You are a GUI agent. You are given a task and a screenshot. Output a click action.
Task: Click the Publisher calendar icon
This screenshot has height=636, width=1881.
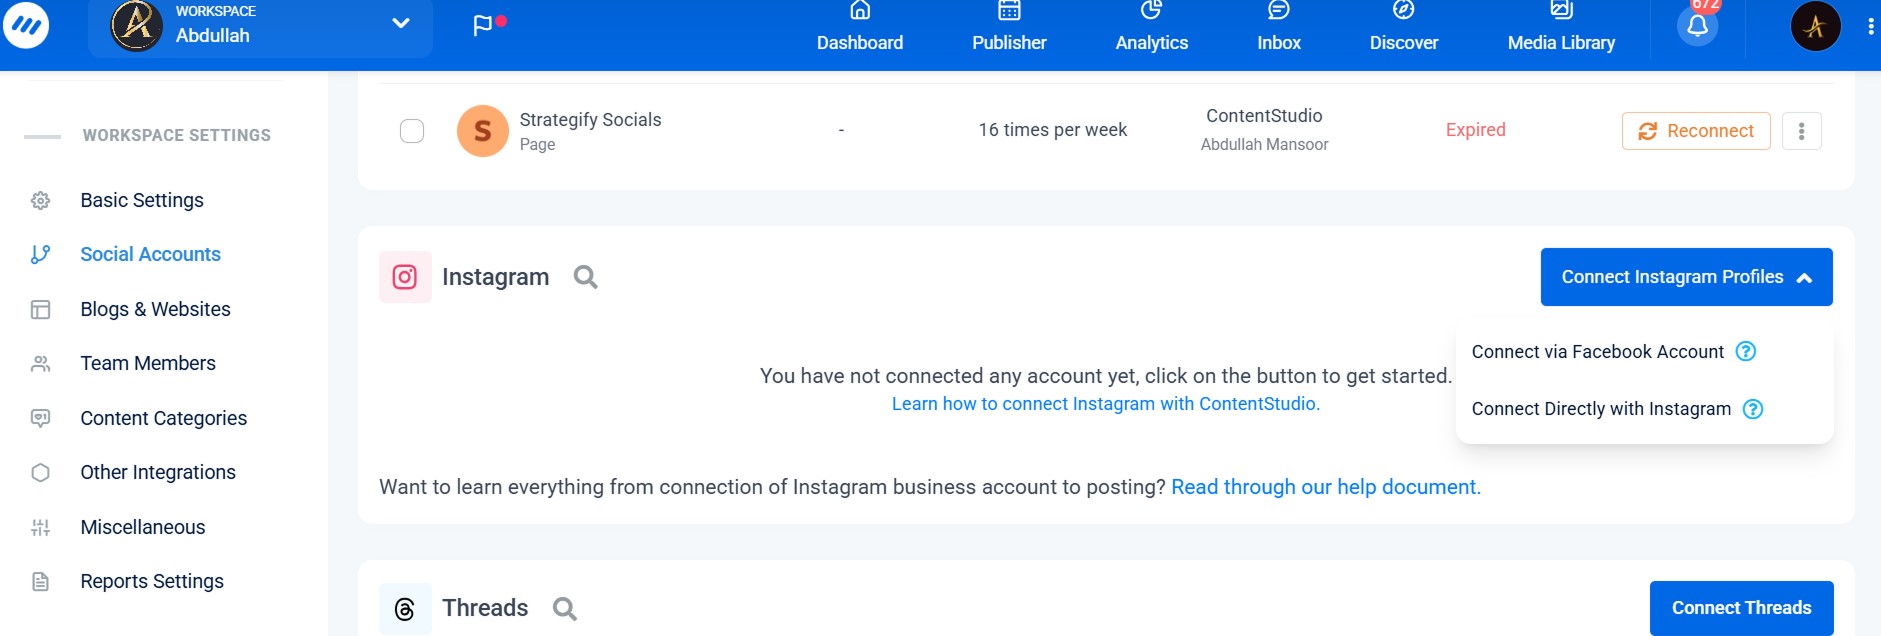[1010, 10]
